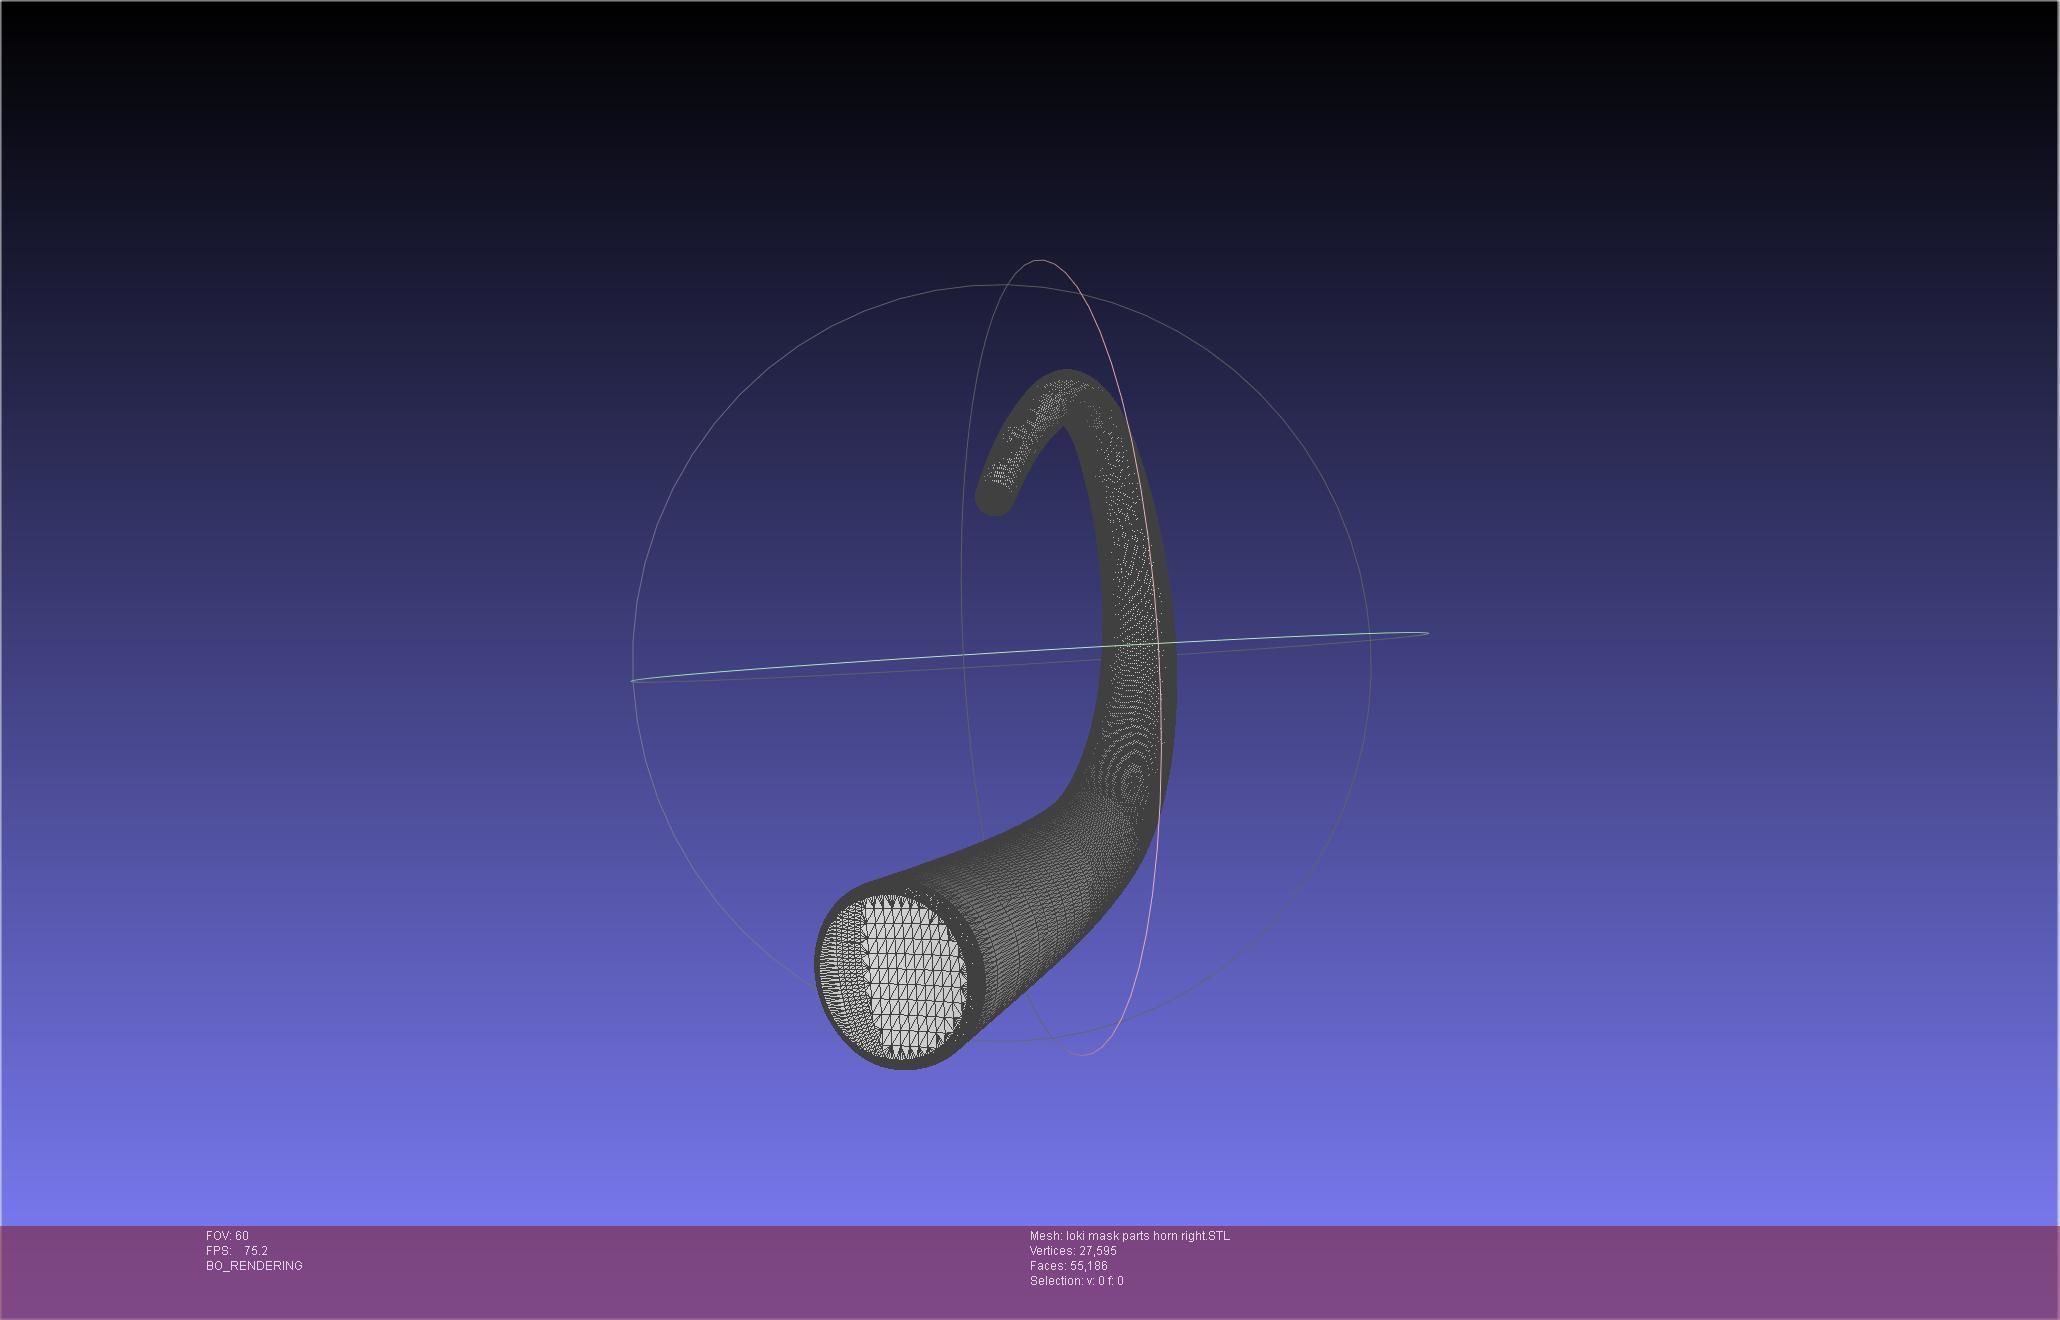2060x1320 pixels.
Task: Click the BO_RENDERING status text
Action: tap(254, 1266)
